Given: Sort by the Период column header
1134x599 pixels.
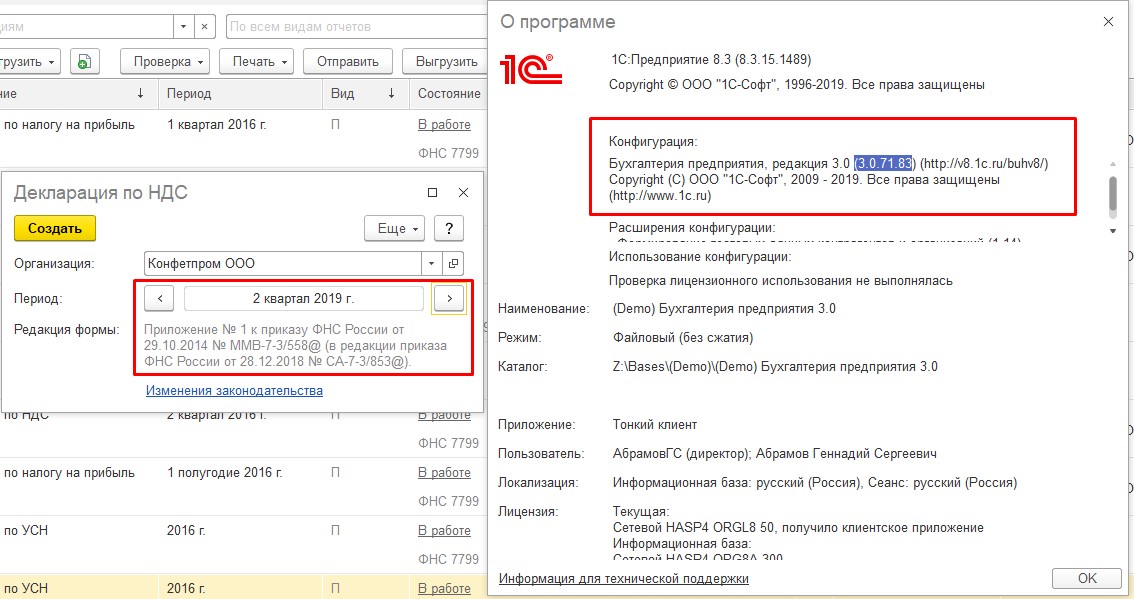Looking at the screenshot, I should (x=240, y=93).
